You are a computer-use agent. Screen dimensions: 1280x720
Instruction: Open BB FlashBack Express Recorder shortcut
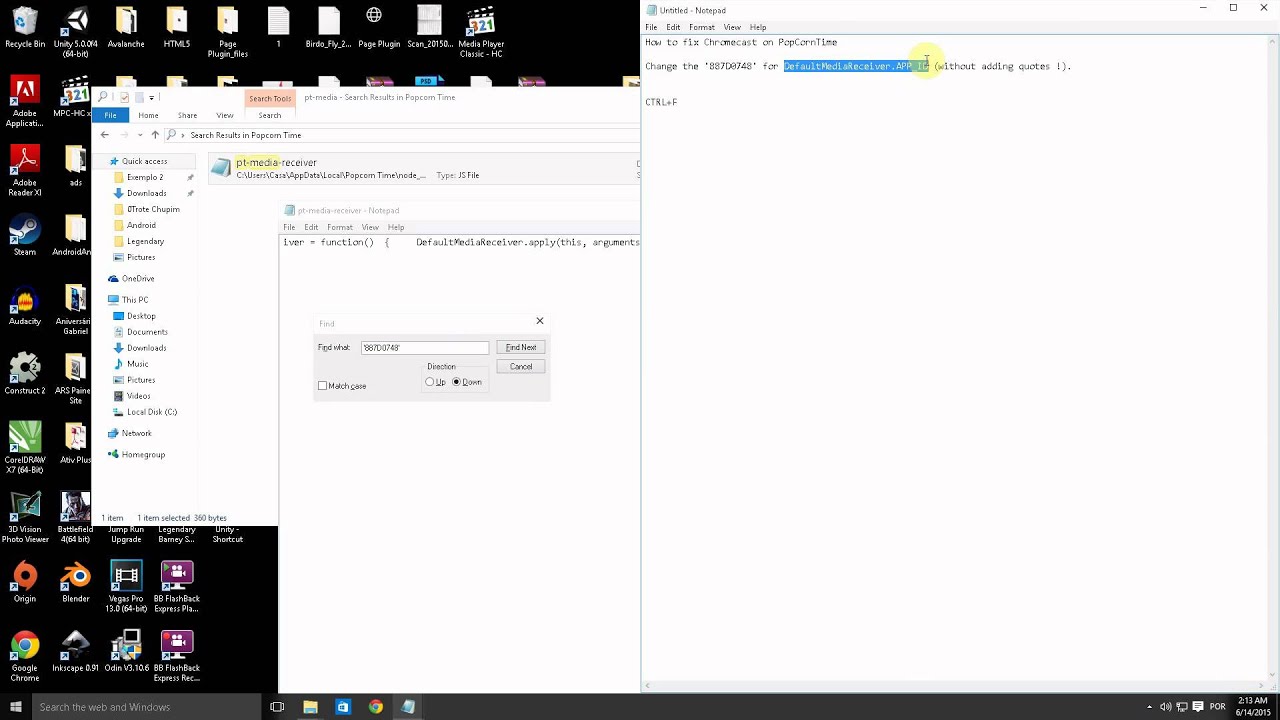pyautogui.click(x=177, y=656)
